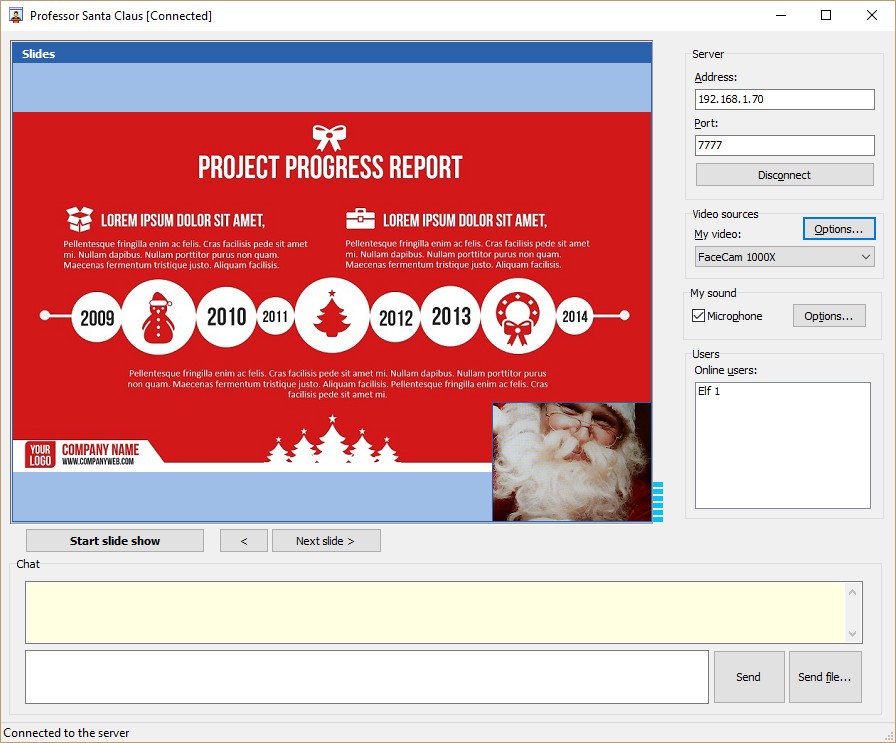Click the YOUR LOGO badge on the slide
The image size is (896, 743).
(x=40, y=455)
